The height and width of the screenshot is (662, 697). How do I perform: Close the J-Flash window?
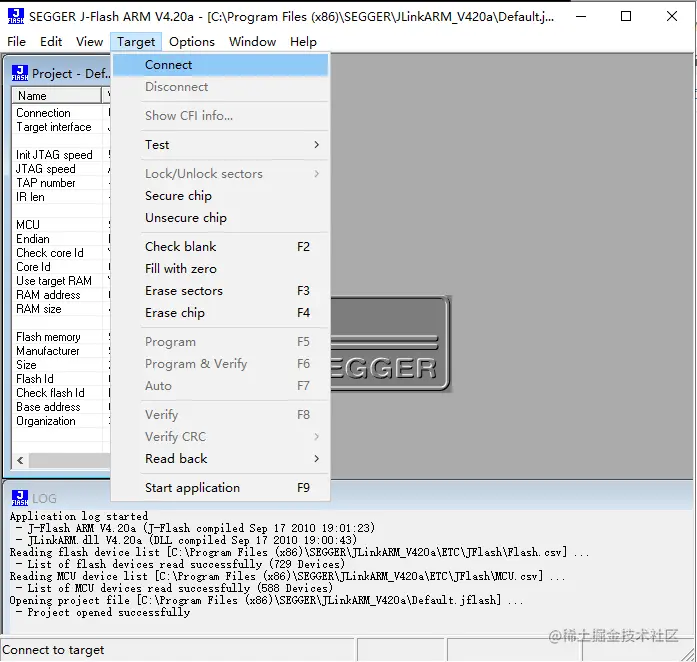coord(672,16)
